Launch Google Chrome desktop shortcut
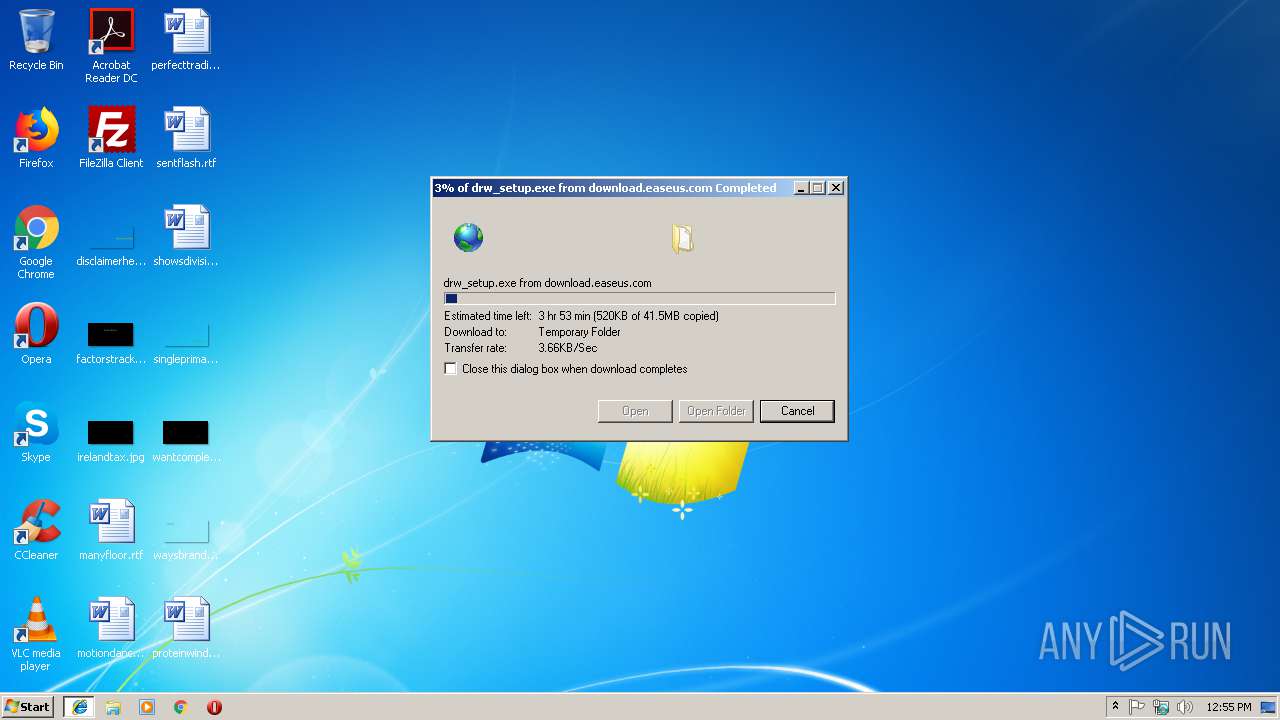 pos(36,242)
